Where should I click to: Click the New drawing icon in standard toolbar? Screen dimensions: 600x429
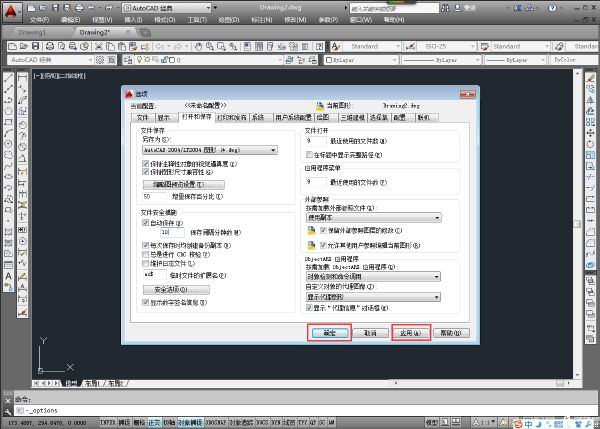click(12, 46)
